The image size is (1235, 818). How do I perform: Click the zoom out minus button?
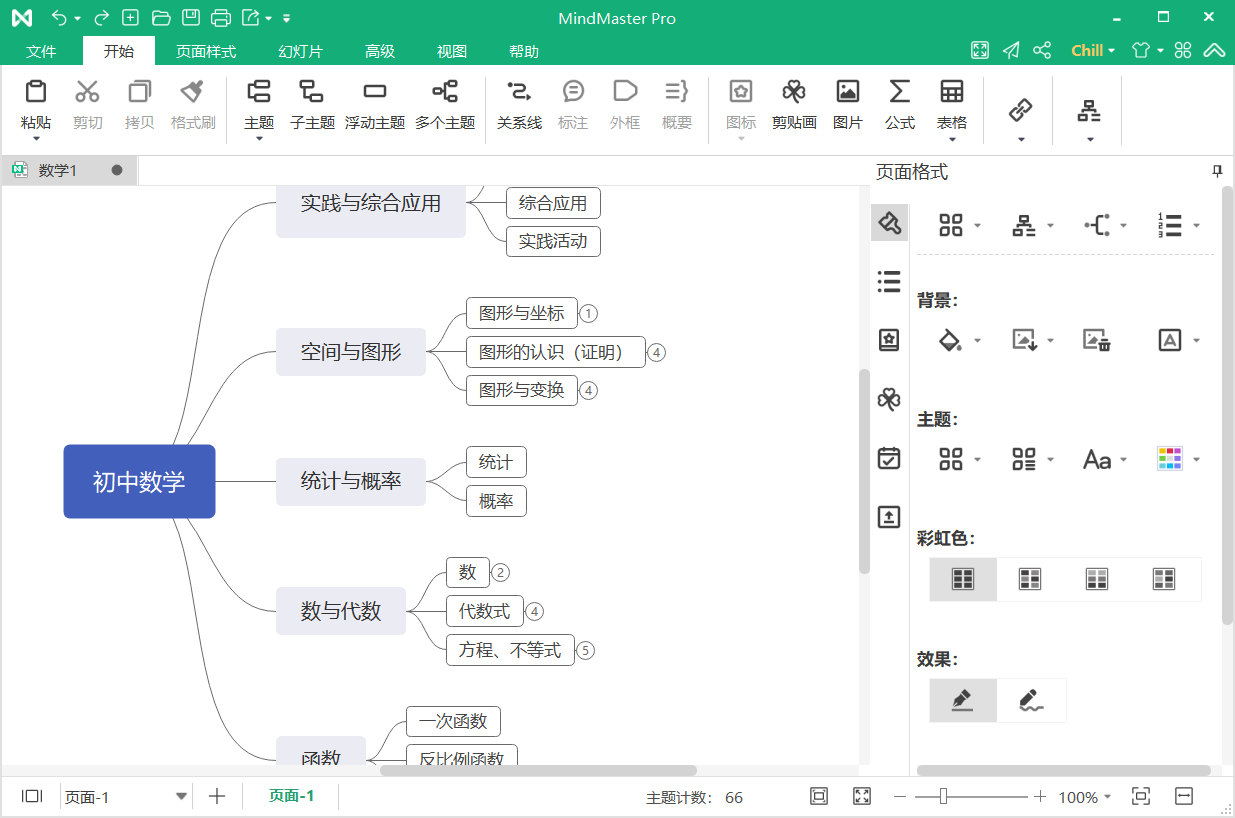pos(900,797)
